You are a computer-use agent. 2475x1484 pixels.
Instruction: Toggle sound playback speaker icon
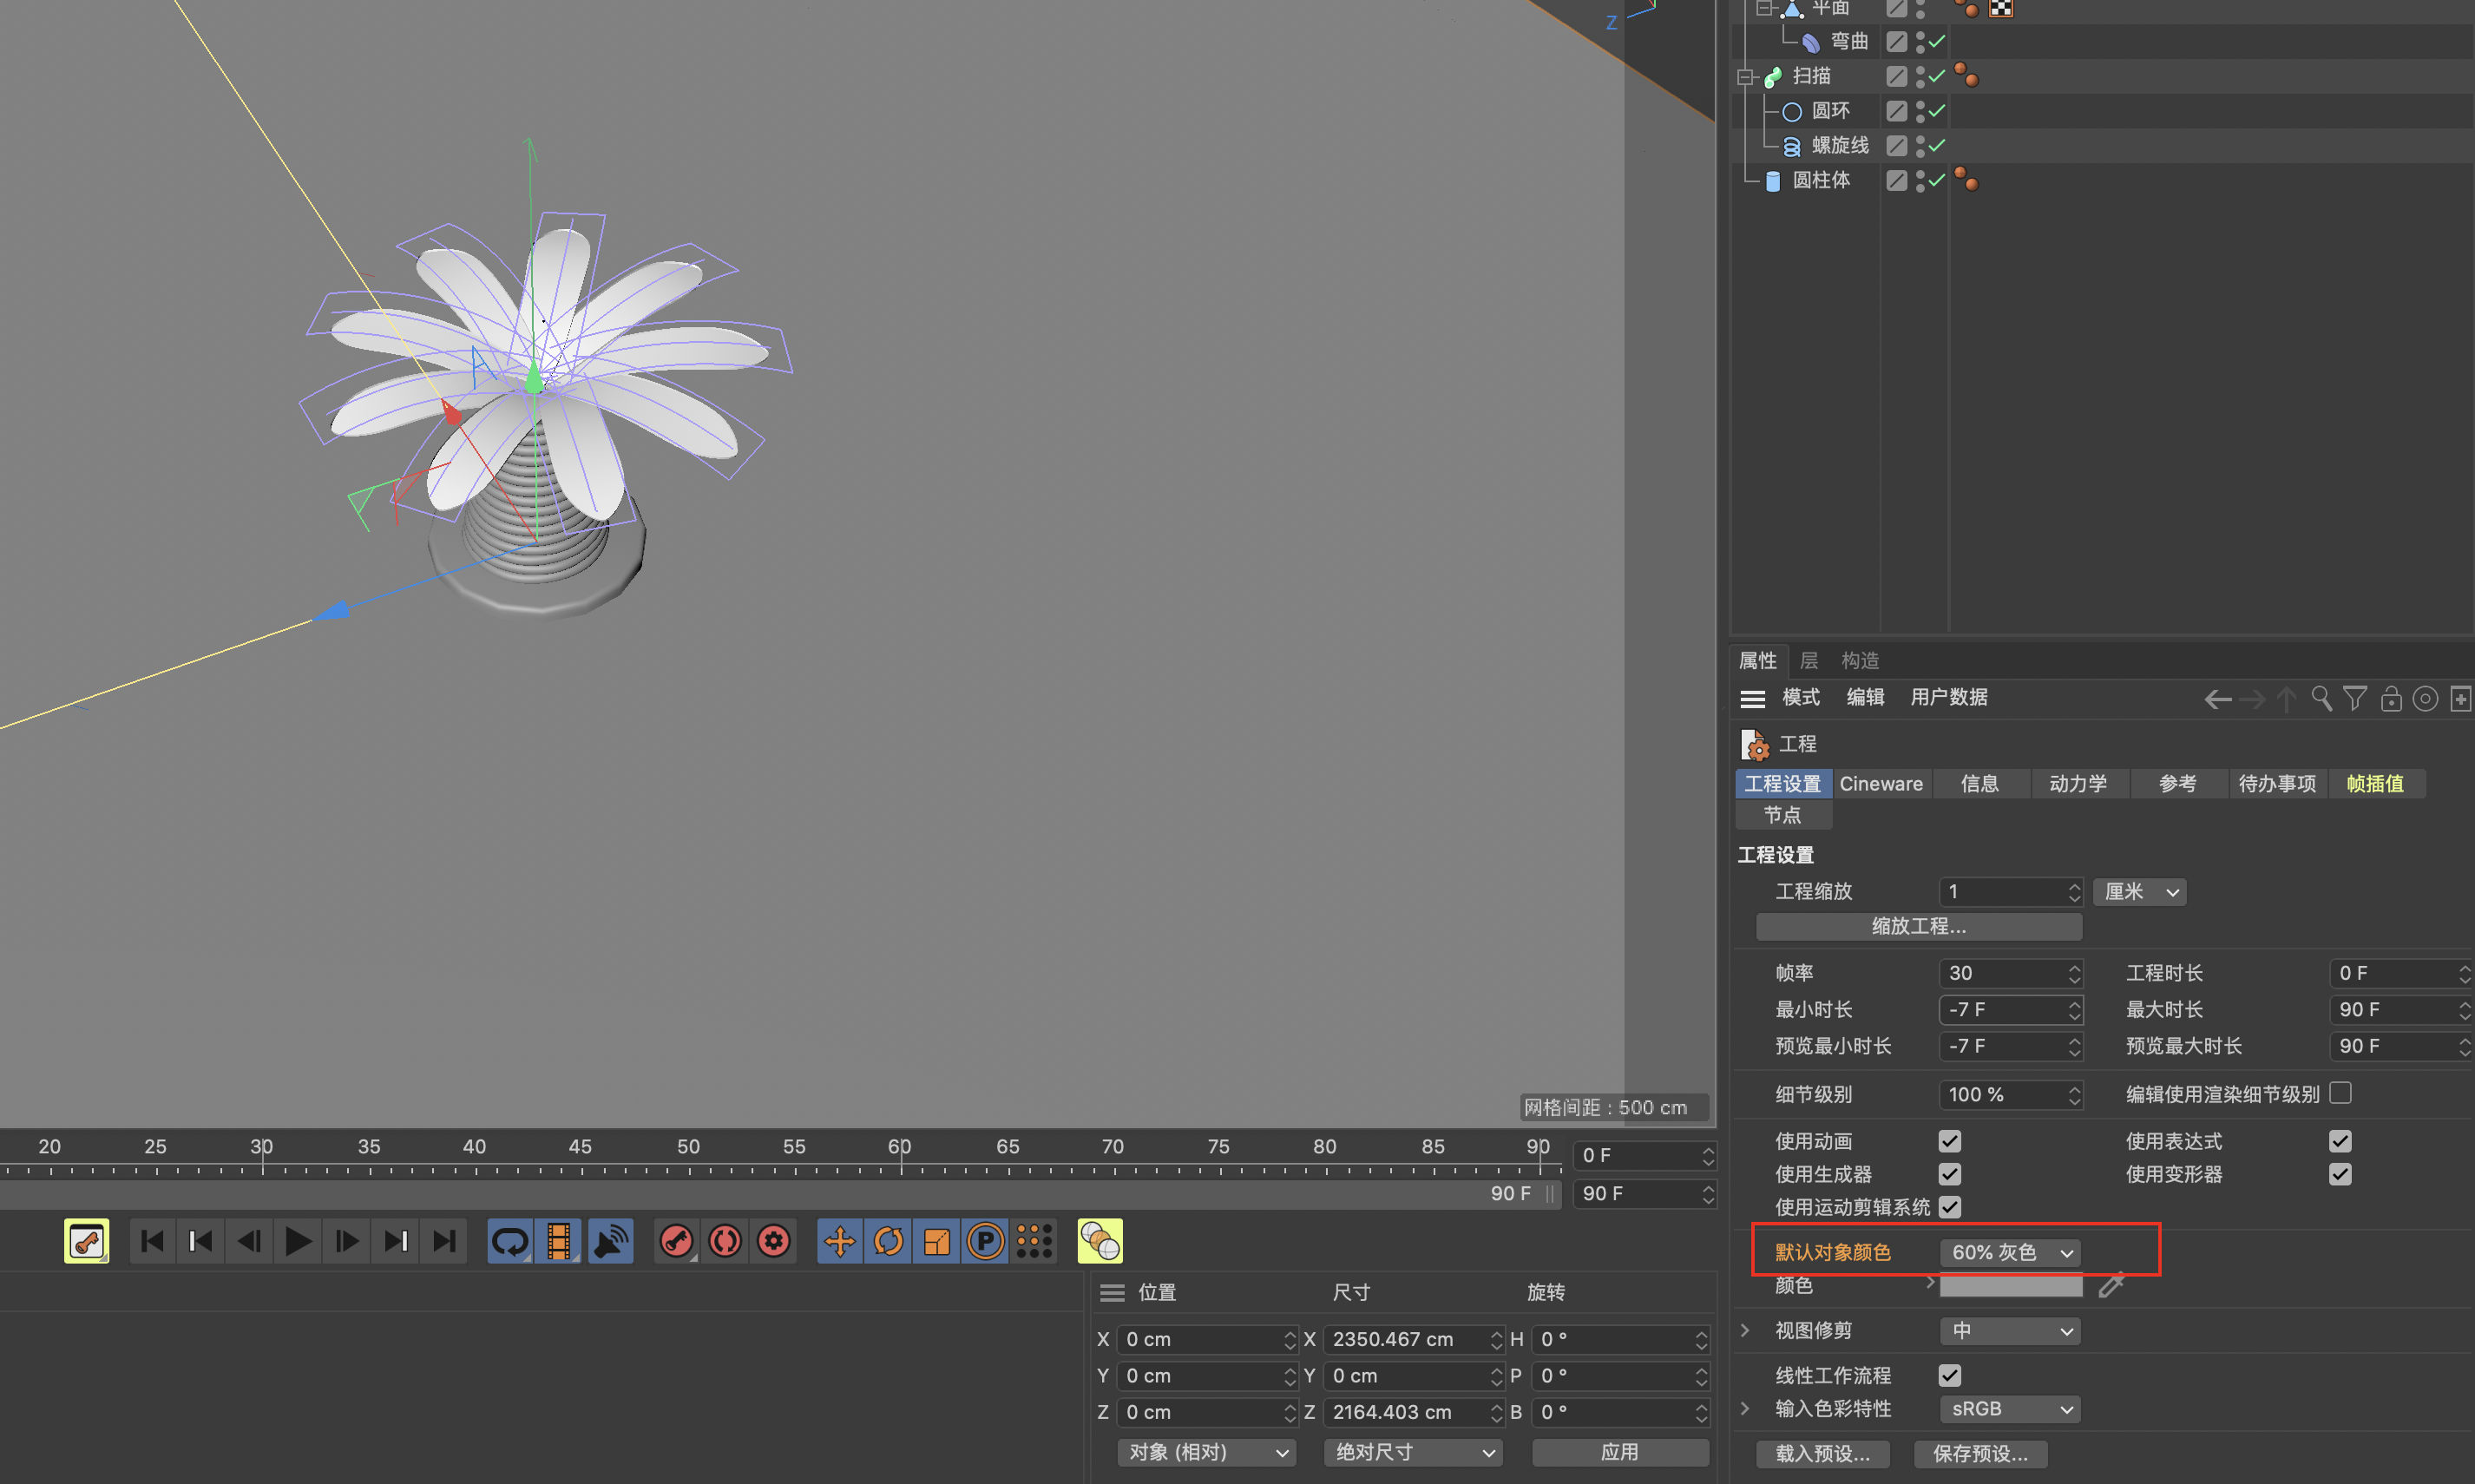(x=610, y=1241)
